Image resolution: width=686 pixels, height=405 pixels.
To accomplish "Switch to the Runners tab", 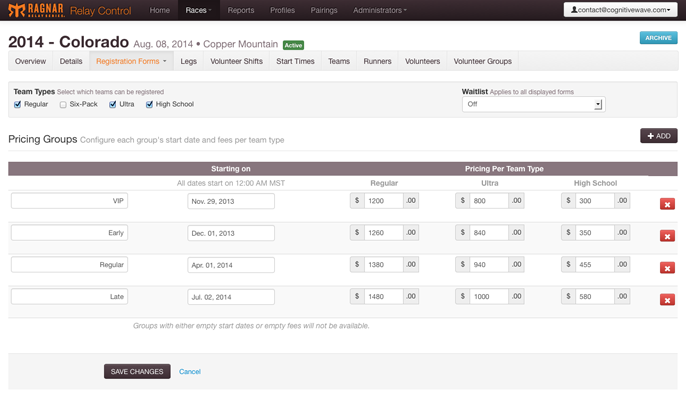I will [x=377, y=61].
